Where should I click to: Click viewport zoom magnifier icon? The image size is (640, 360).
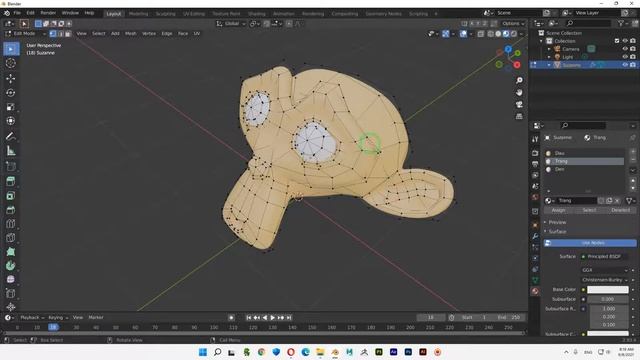coord(519,80)
